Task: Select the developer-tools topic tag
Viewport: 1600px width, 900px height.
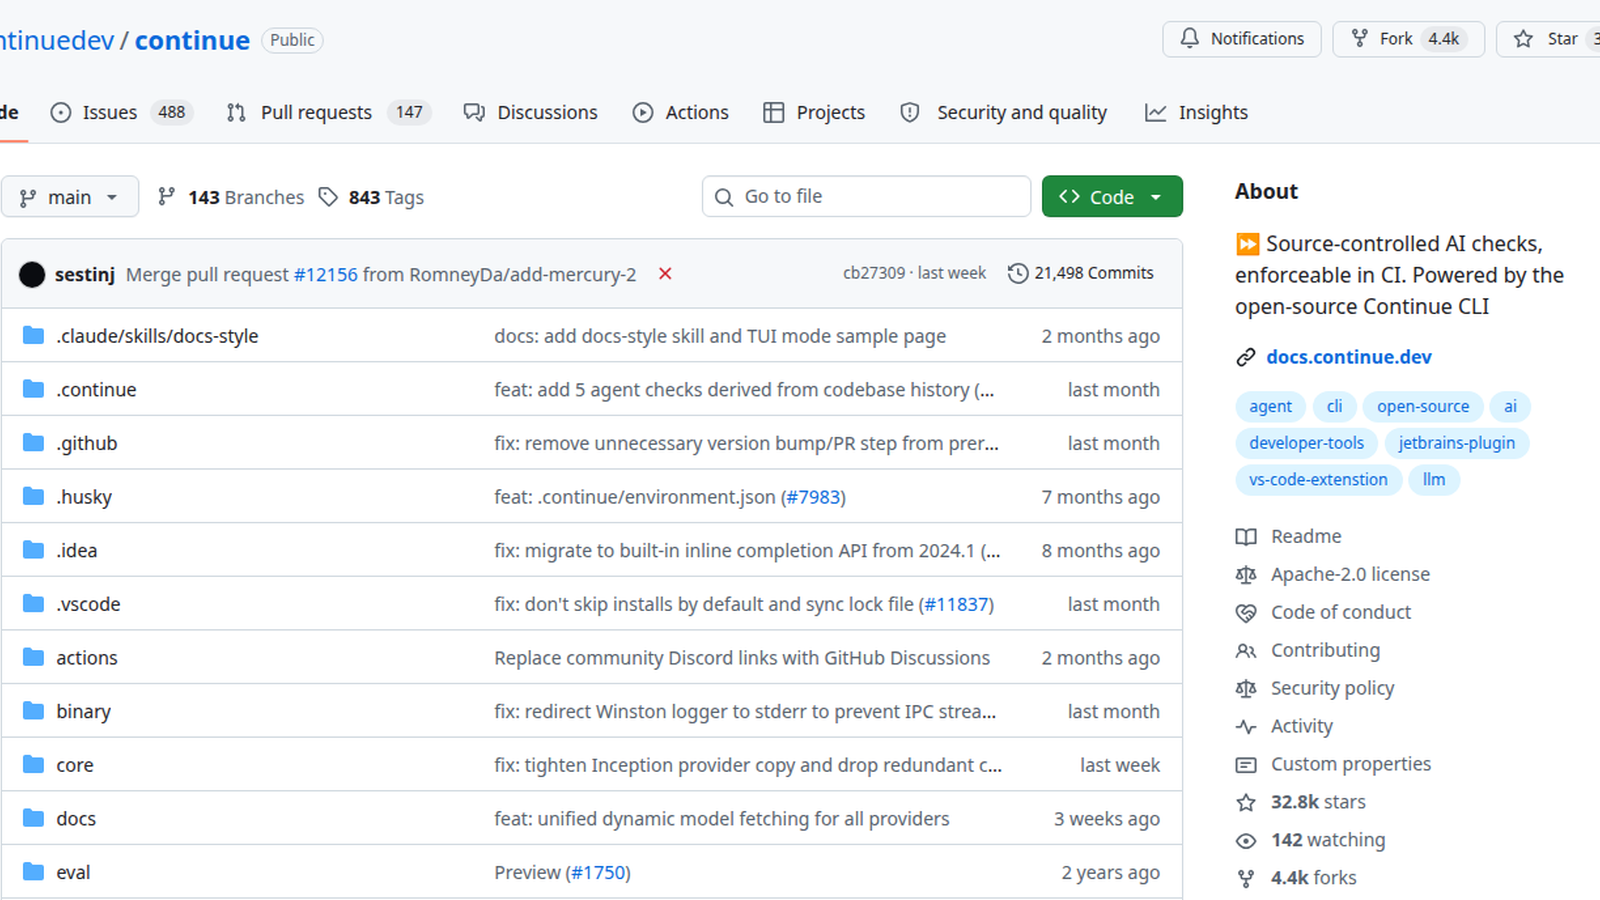Action: 1306,443
